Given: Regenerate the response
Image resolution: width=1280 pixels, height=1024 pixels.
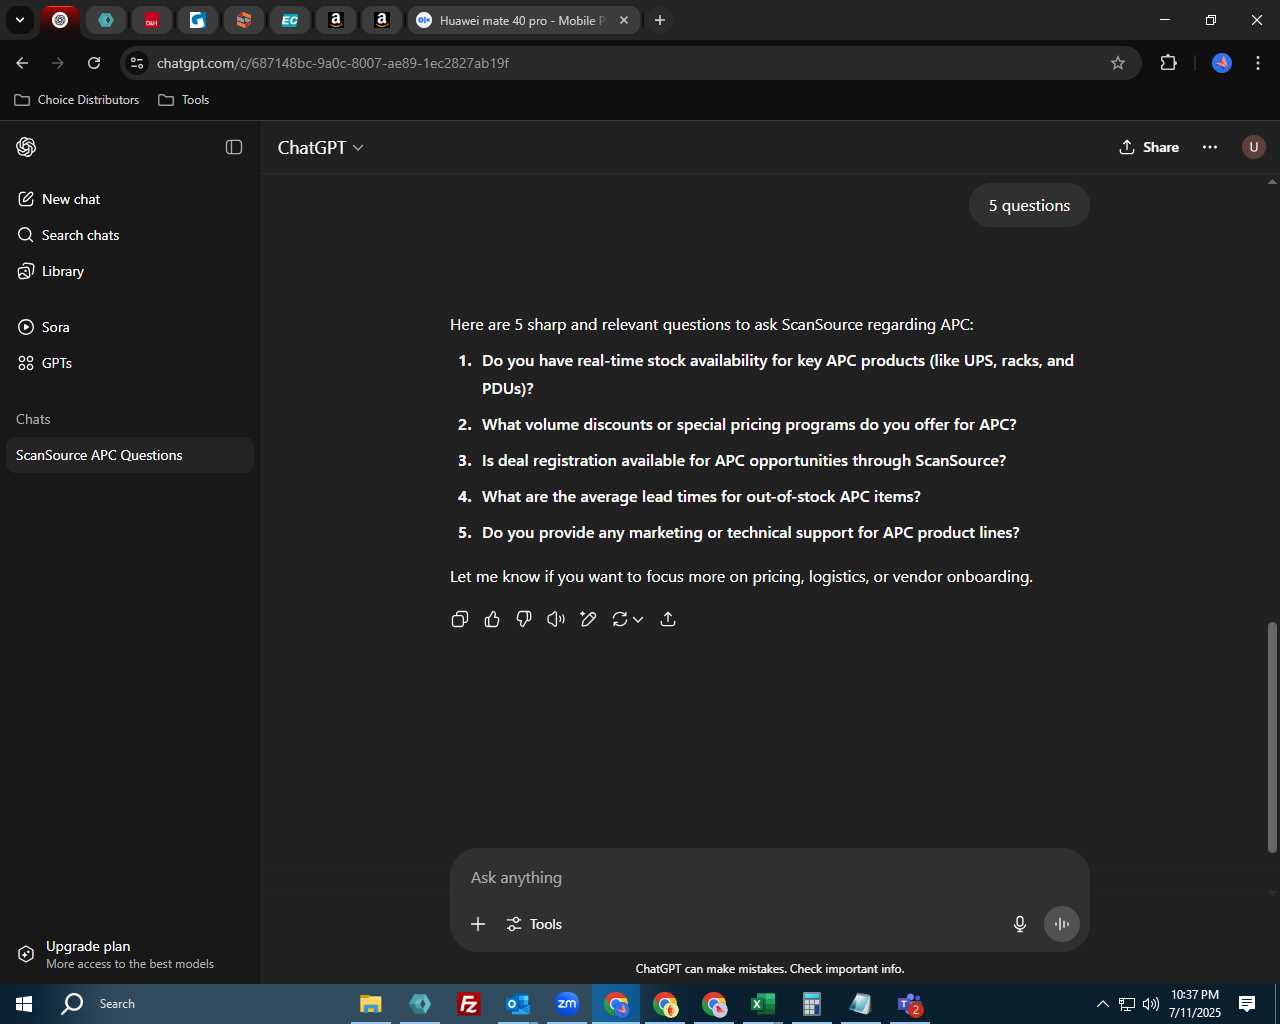Looking at the screenshot, I should point(620,619).
